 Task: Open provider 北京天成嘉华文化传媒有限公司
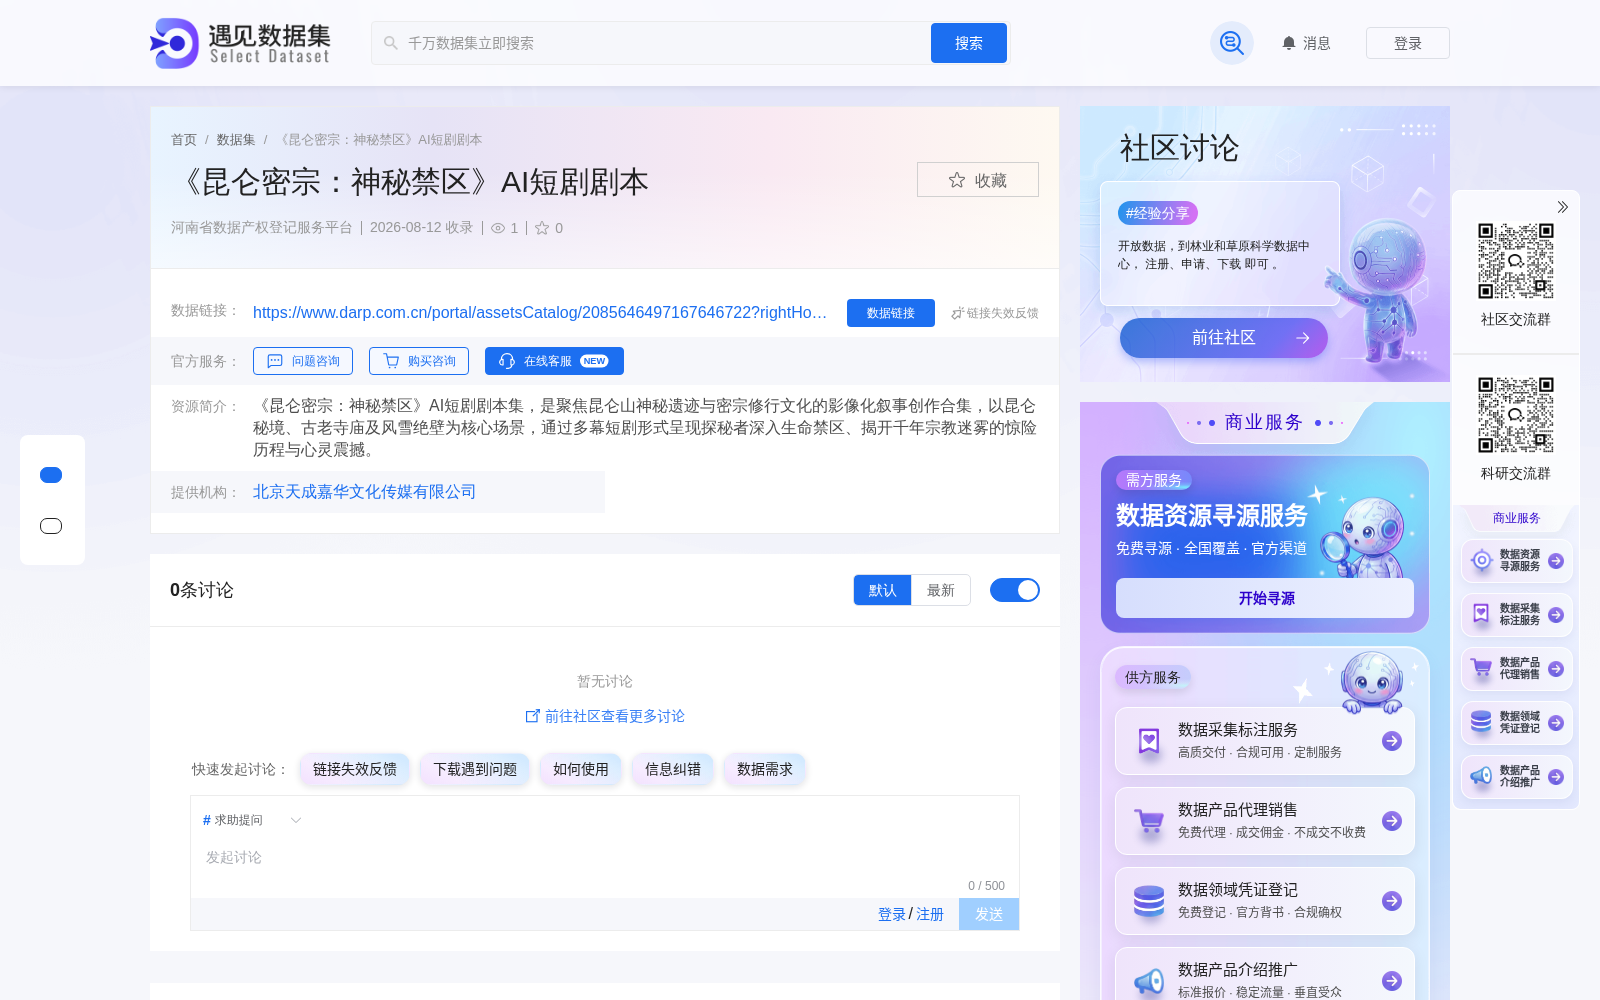[x=364, y=492]
